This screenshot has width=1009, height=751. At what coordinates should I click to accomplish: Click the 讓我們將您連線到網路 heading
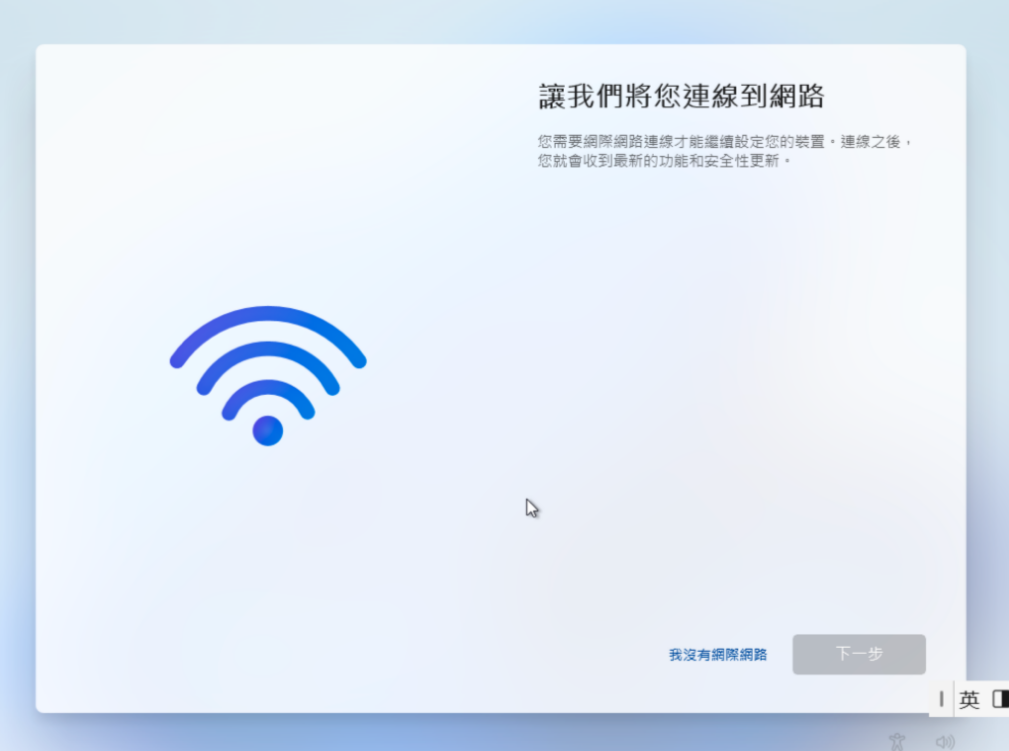(x=681, y=97)
